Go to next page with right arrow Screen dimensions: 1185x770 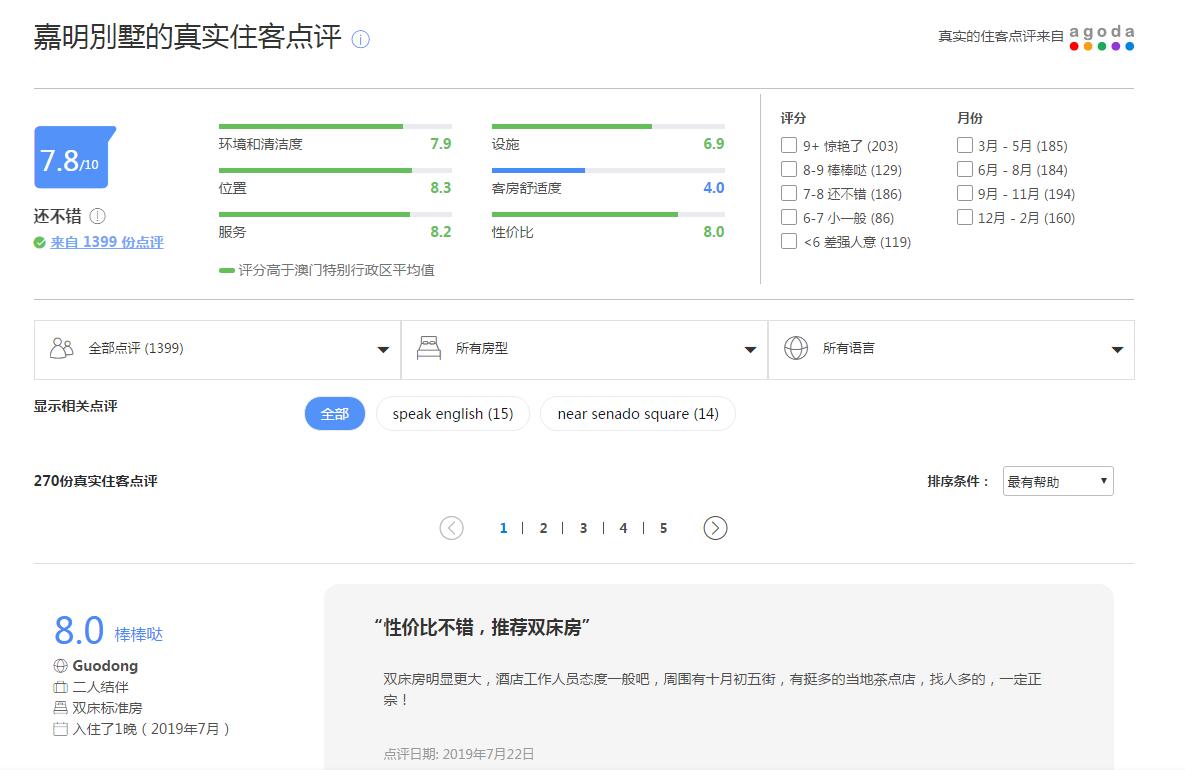click(x=715, y=528)
